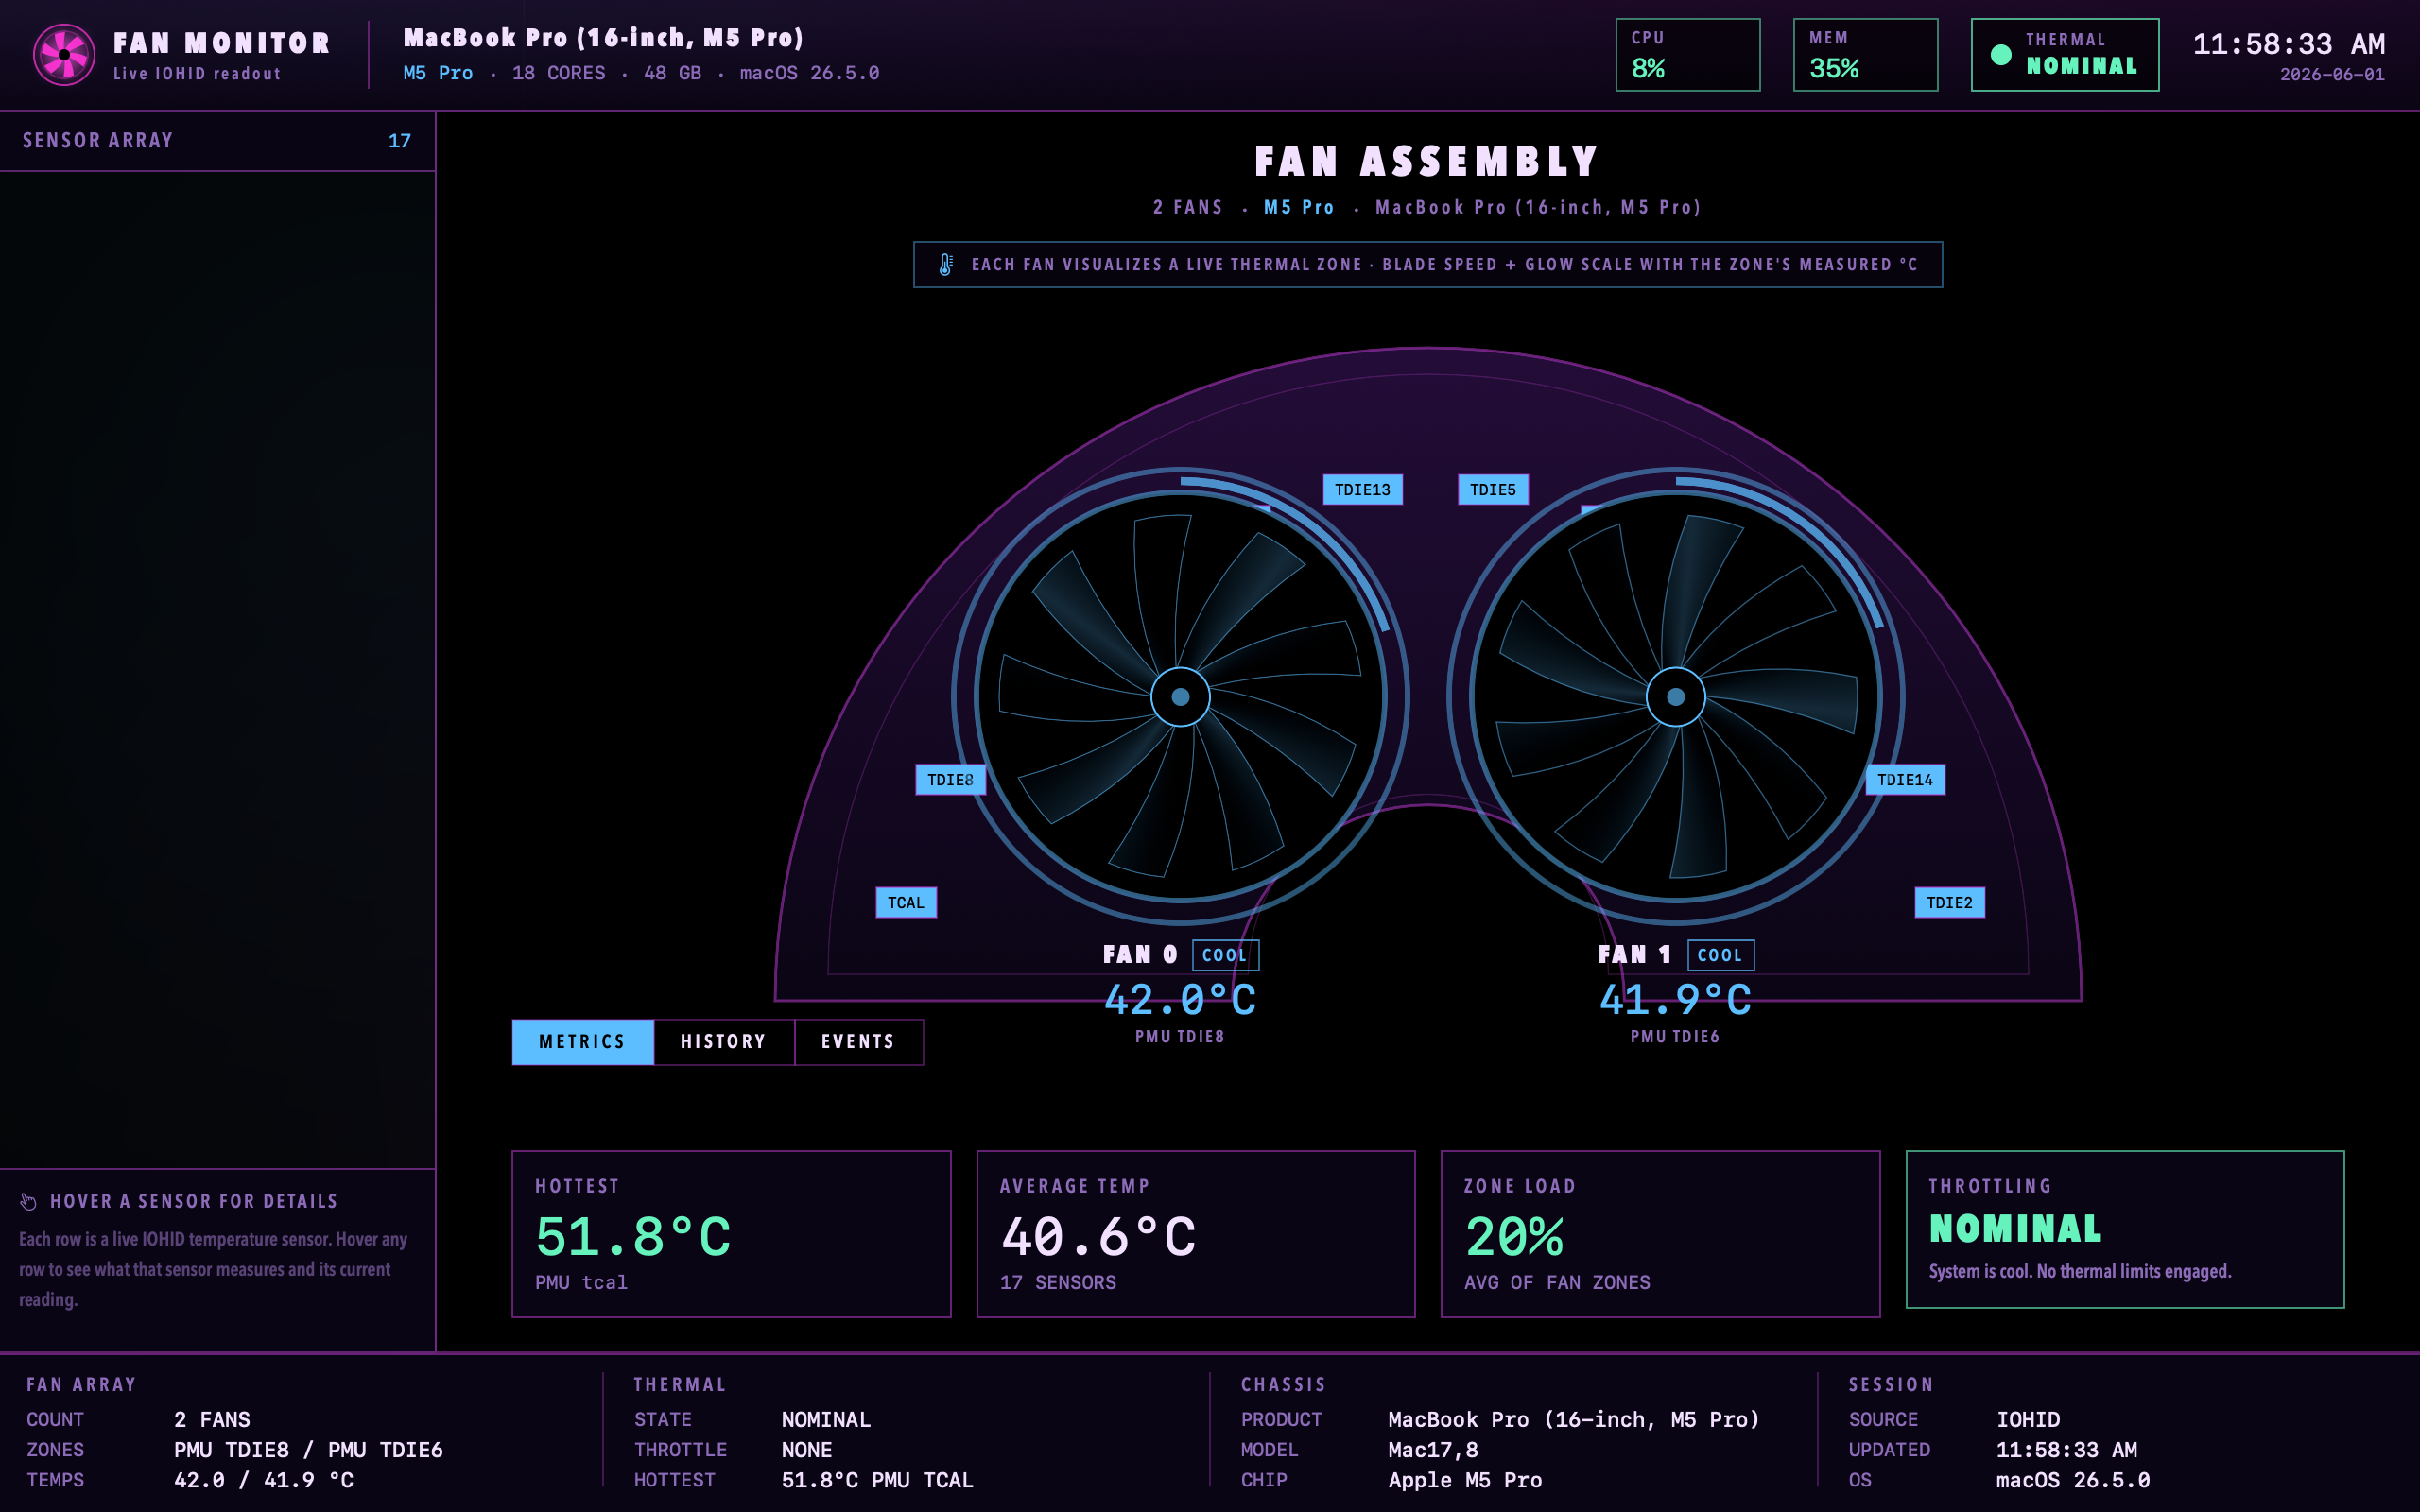Click the ZONES value PMU TDIE8 / PMU TDIE6
Image resolution: width=2420 pixels, height=1512 pixels.
point(308,1450)
